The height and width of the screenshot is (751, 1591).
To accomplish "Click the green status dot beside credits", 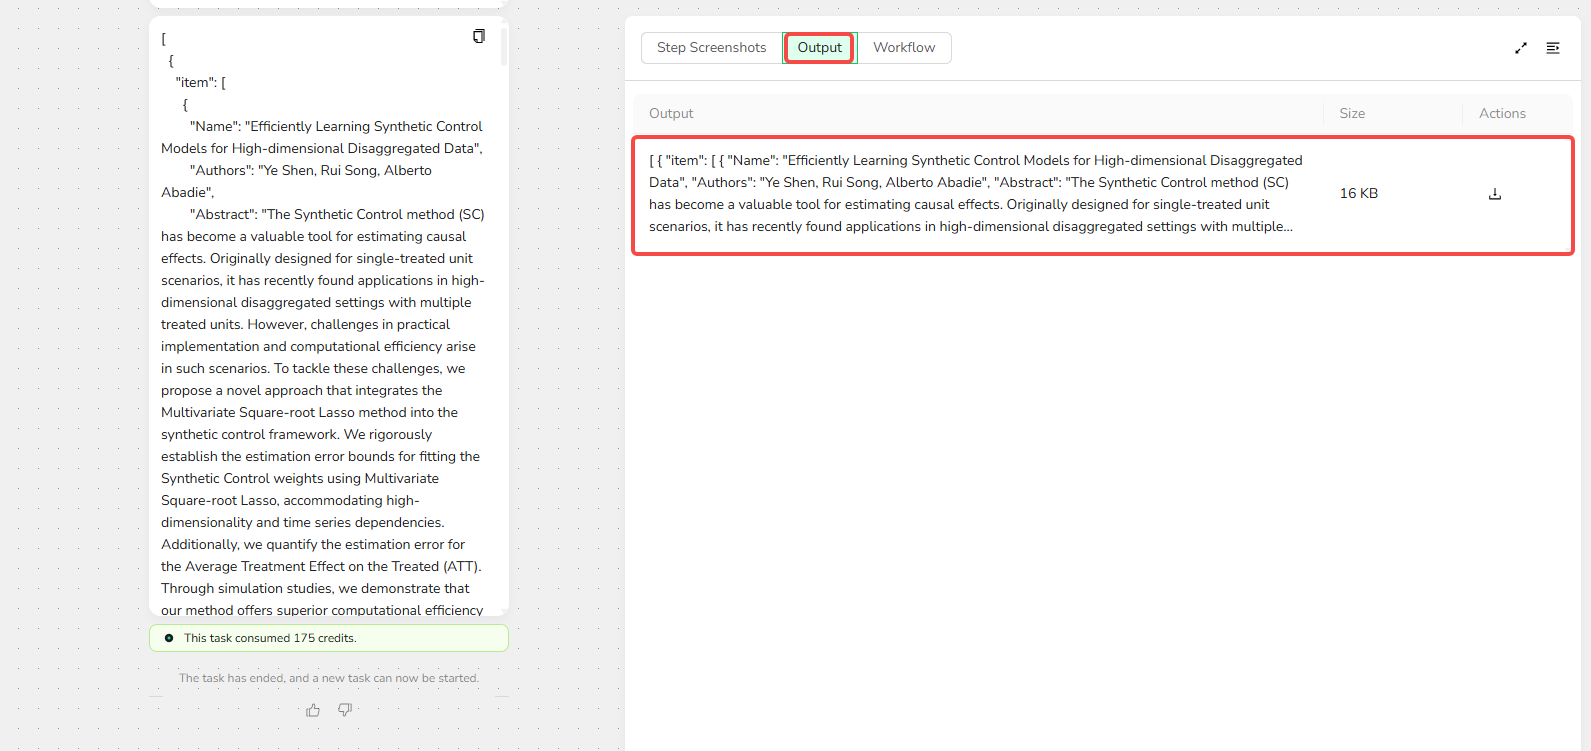I will point(169,638).
